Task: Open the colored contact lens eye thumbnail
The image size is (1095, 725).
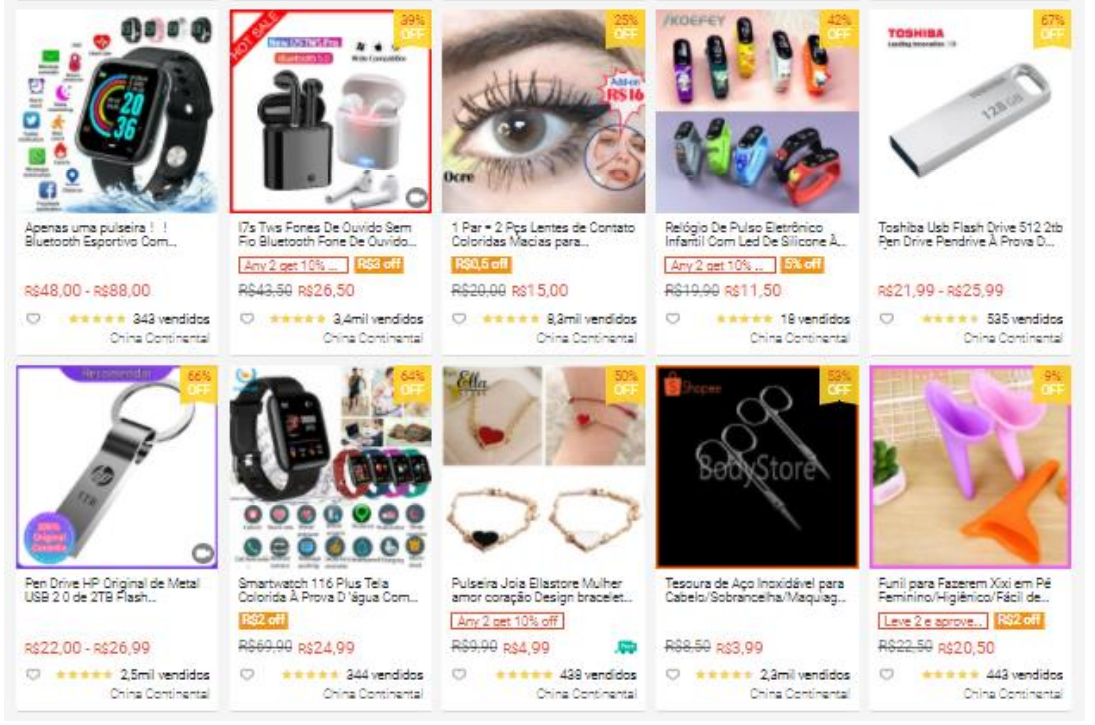Action: pos(543,112)
